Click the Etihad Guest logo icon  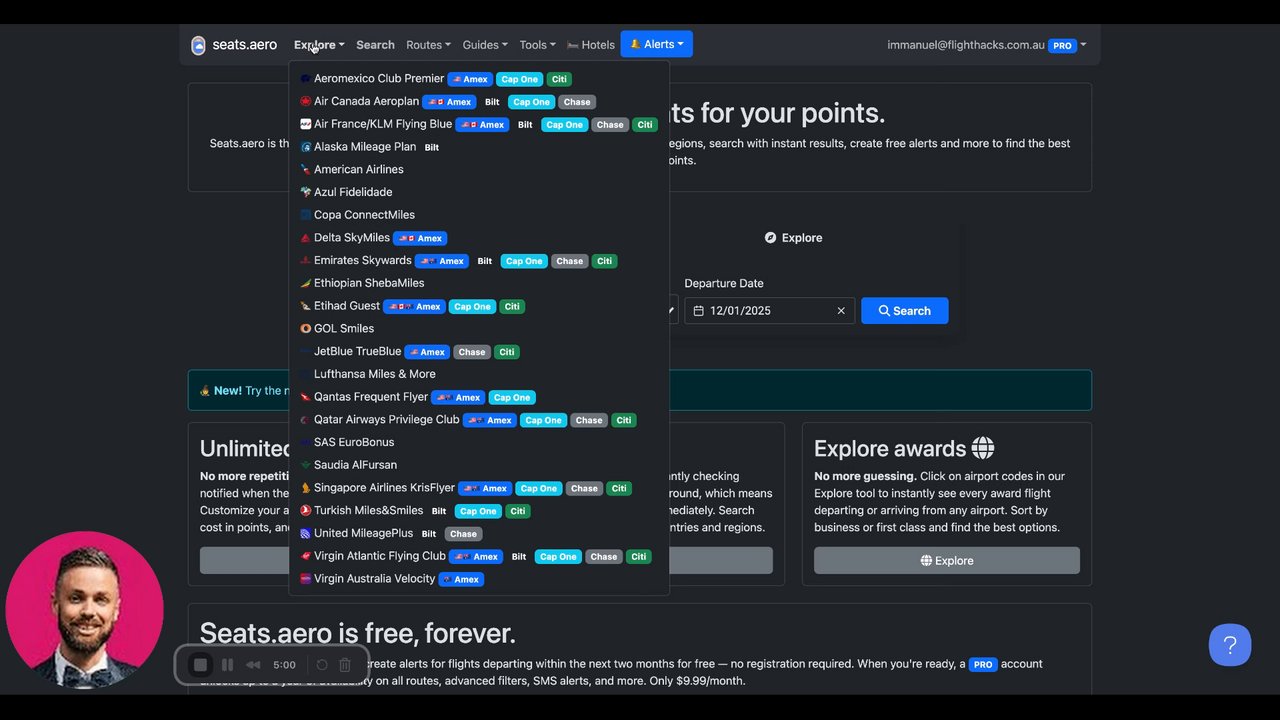point(306,306)
